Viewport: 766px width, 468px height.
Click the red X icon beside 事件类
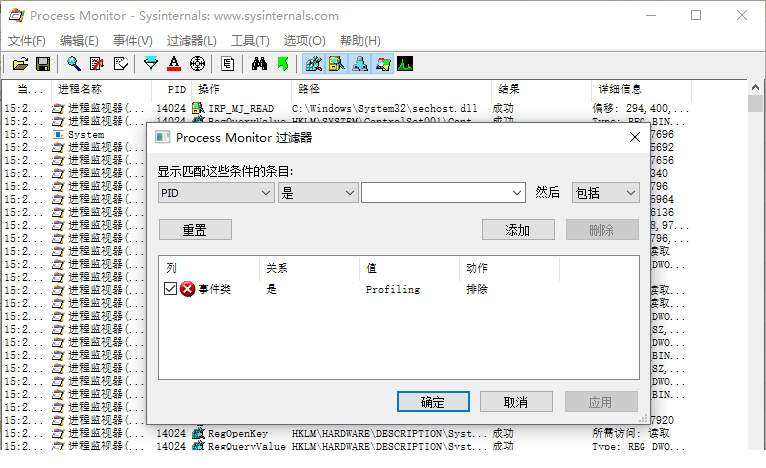tap(188, 289)
